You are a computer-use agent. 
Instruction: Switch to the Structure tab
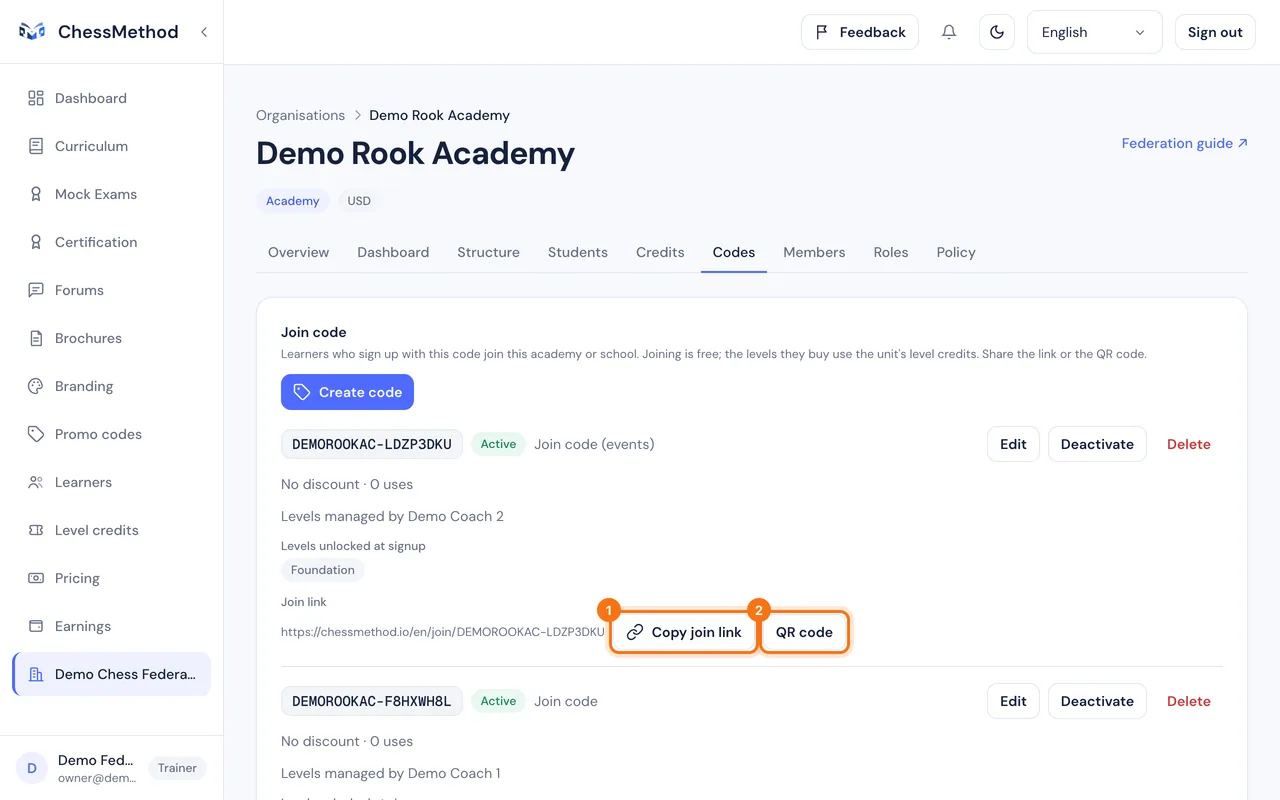tap(488, 252)
